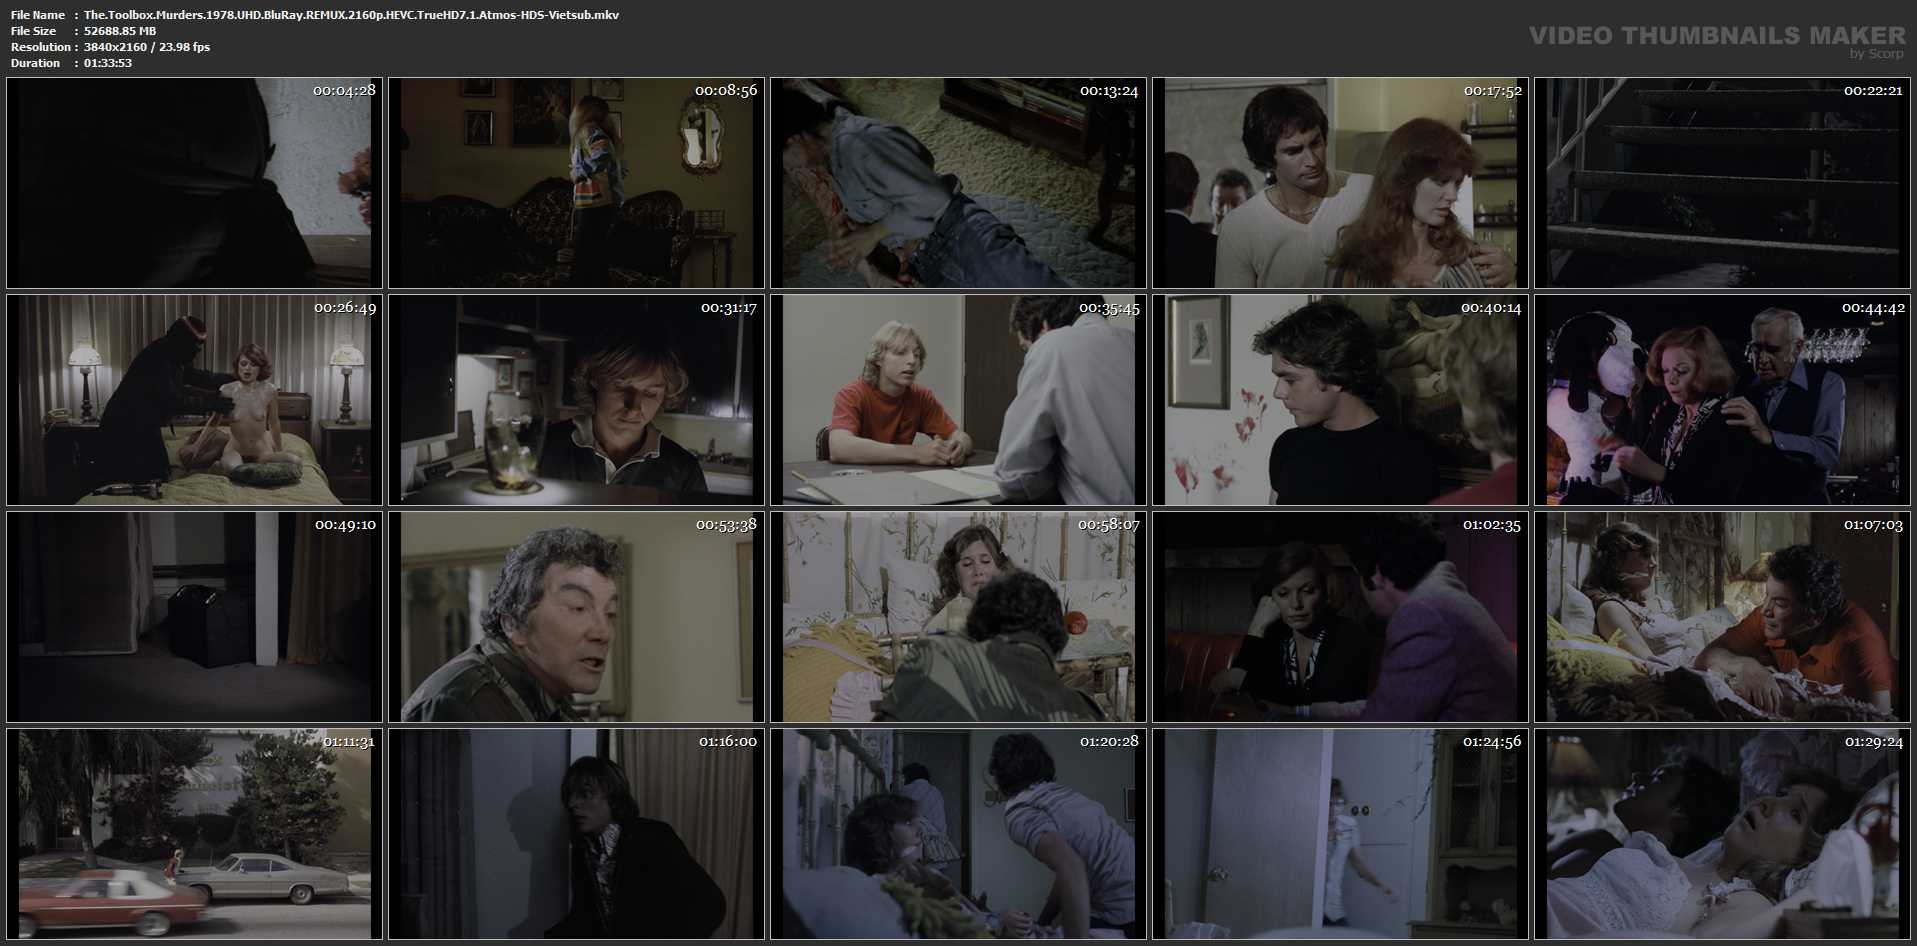This screenshot has height=946, width=1917.
Task: Select the staircase thumbnail at 00:22:21
Action: pyautogui.click(x=1722, y=183)
